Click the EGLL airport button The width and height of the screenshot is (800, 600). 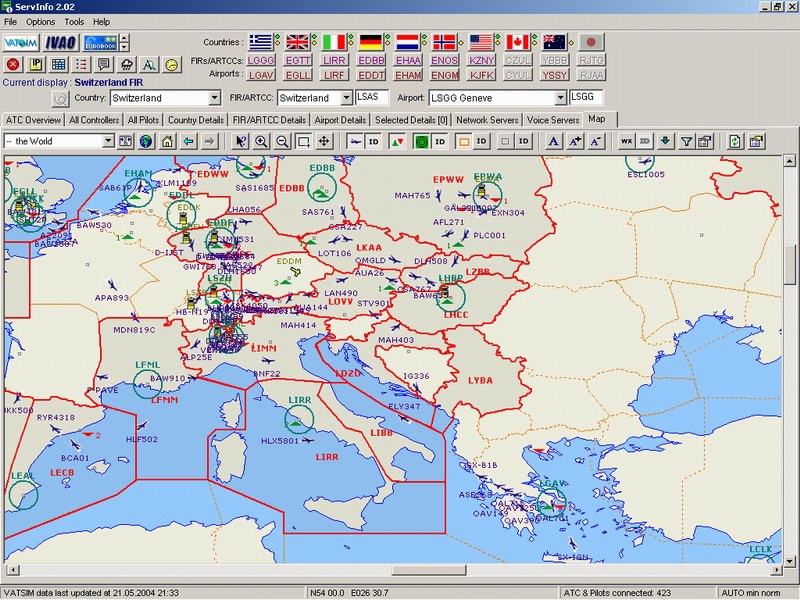(x=297, y=75)
